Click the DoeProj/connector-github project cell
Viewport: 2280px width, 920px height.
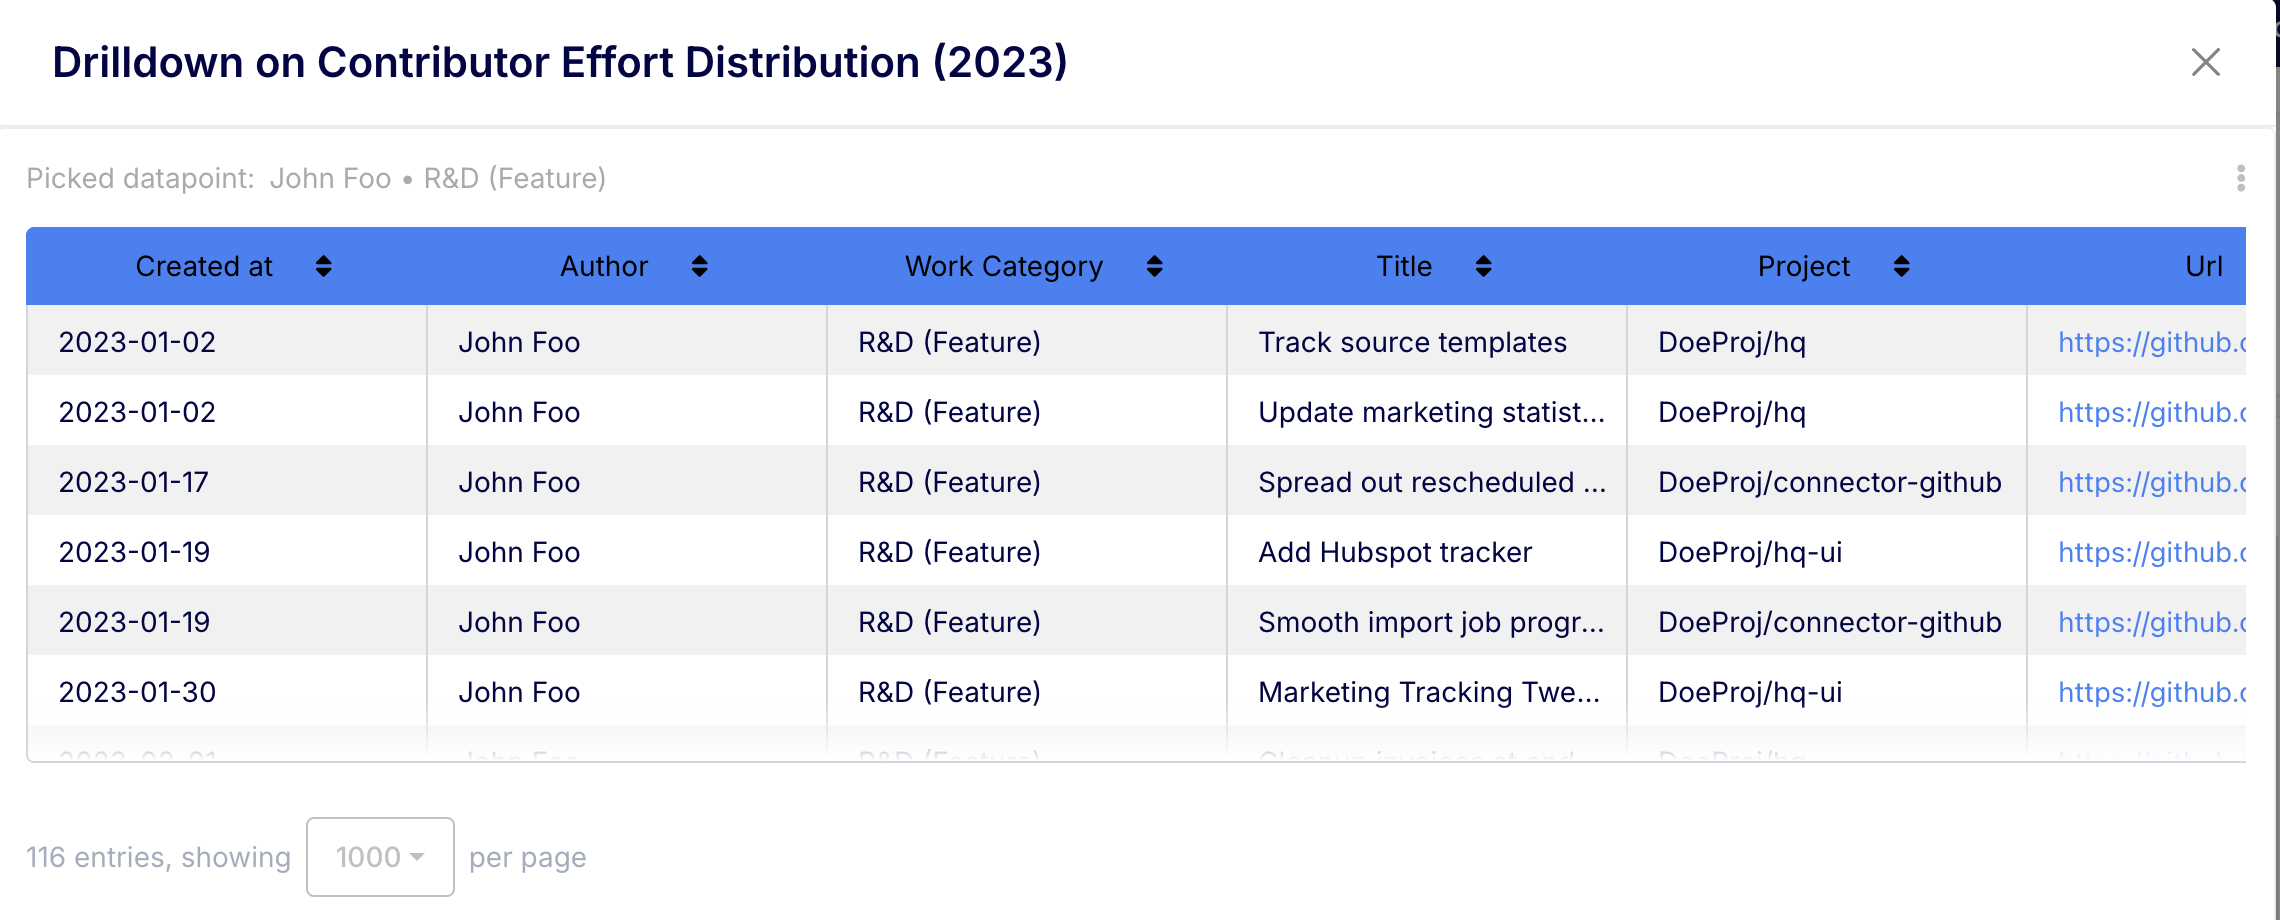(1829, 481)
